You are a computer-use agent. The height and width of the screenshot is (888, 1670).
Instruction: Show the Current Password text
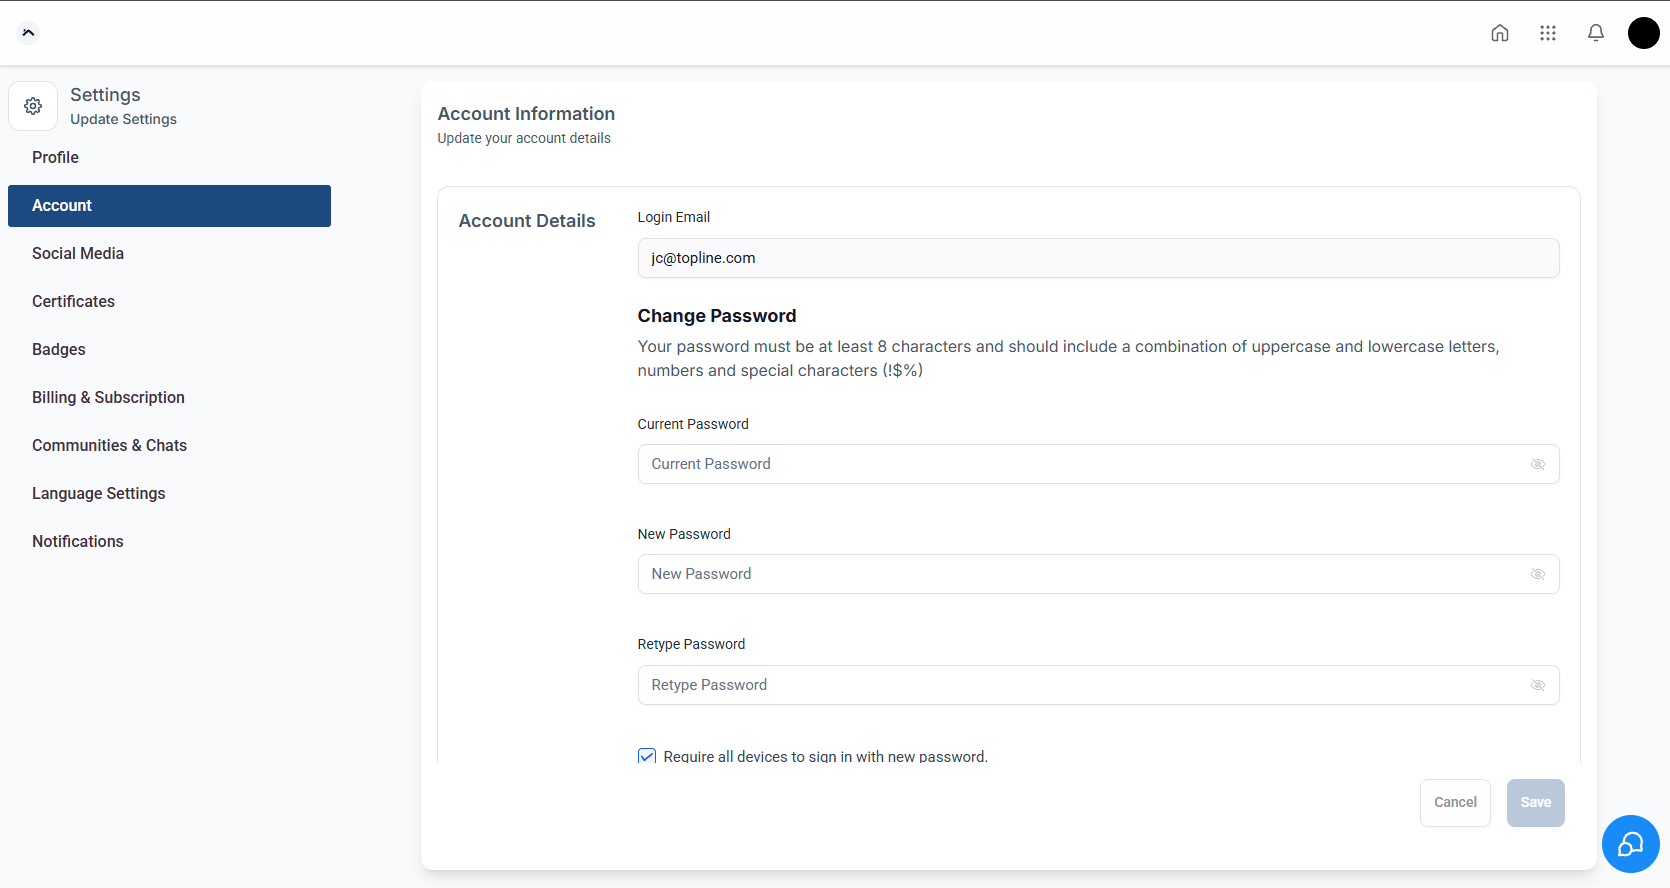pos(1538,464)
